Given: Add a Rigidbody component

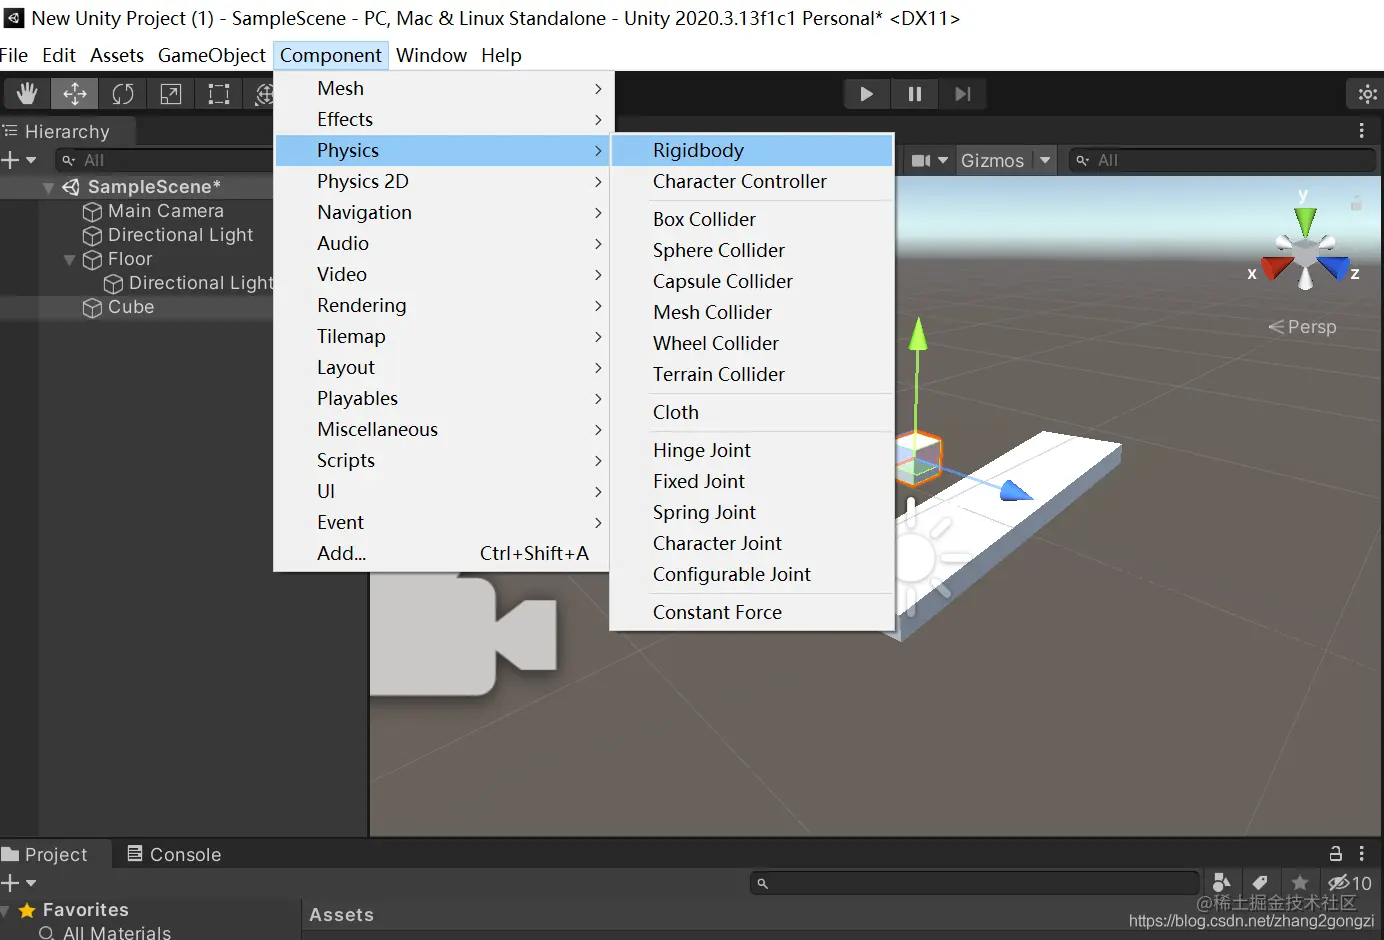Looking at the screenshot, I should tap(751, 150).
